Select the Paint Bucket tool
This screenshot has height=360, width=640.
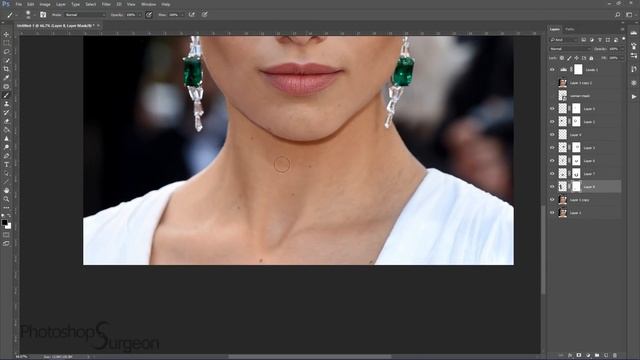pyautogui.click(x=6, y=130)
